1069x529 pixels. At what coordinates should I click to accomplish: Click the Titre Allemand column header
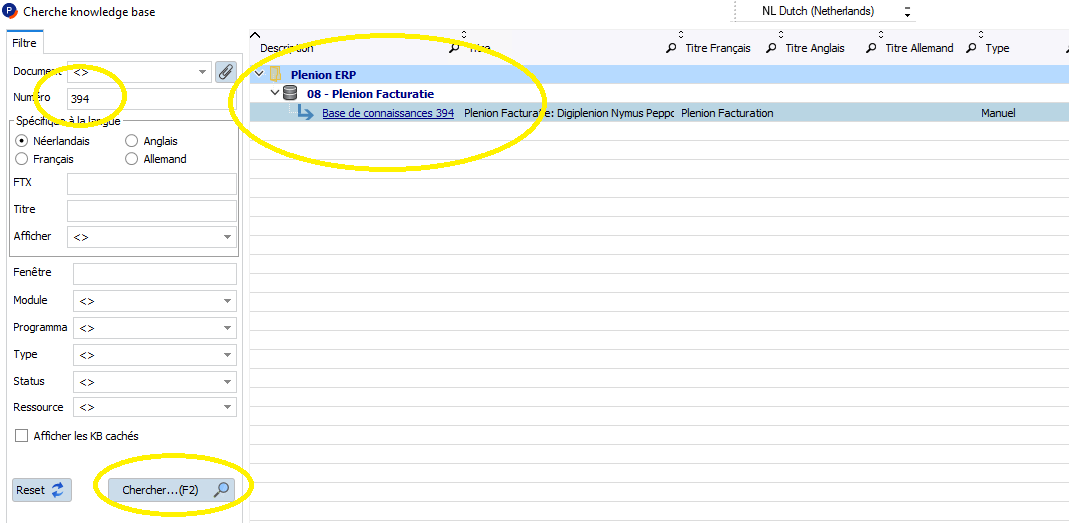pos(919,48)
